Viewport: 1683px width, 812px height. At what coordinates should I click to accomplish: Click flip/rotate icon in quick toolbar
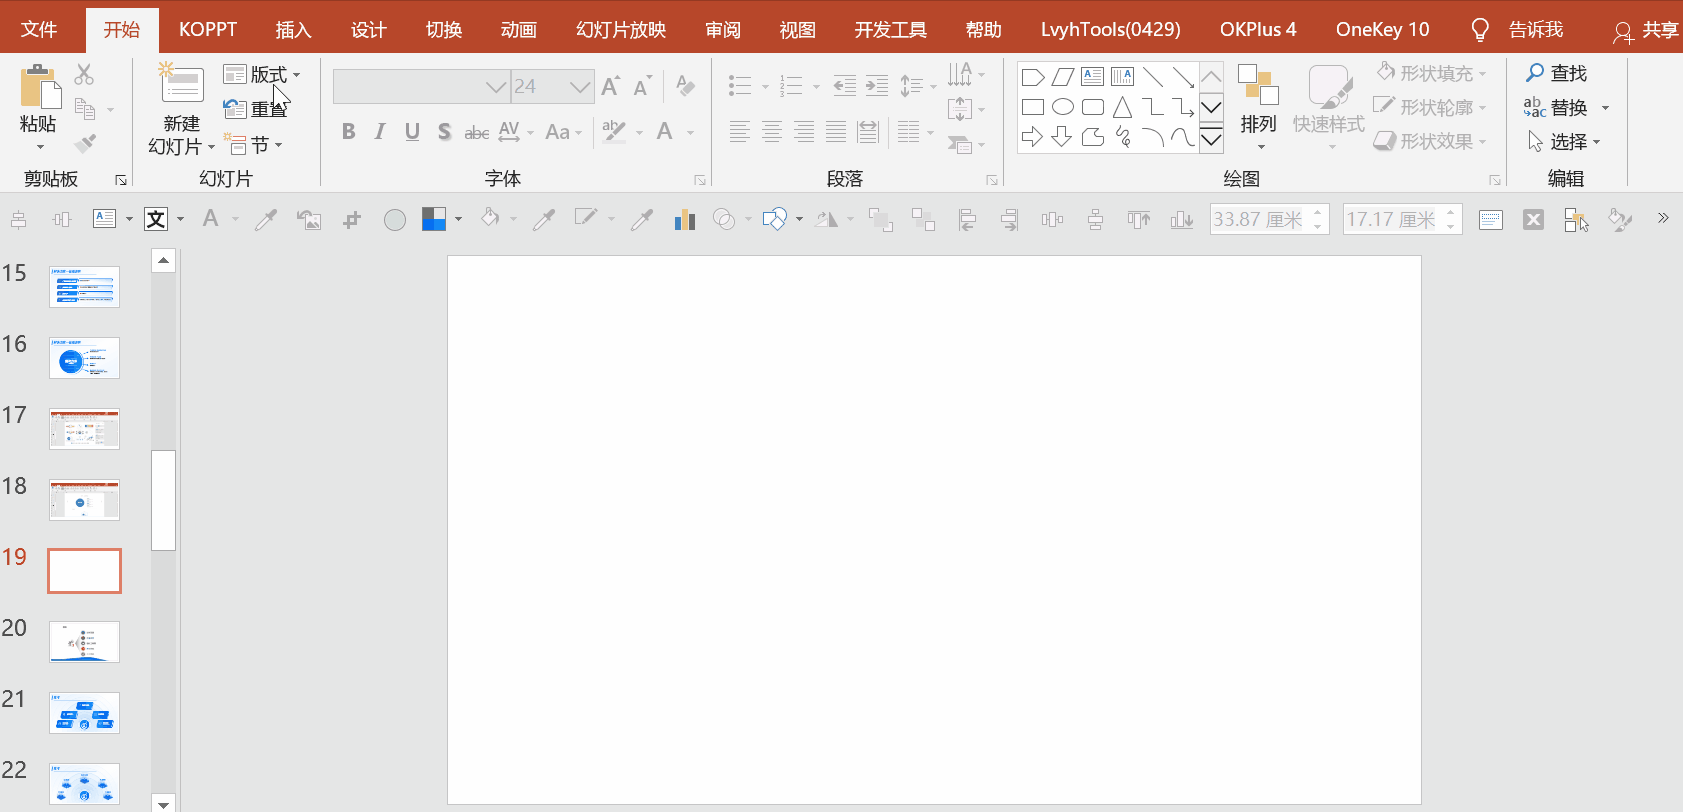(826, 219)
